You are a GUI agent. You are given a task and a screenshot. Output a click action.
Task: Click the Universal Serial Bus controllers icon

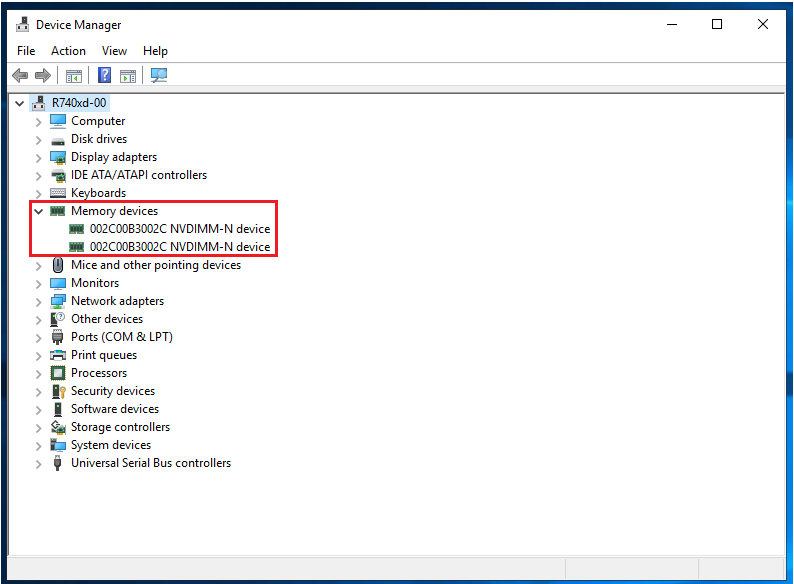pos(58,463)
